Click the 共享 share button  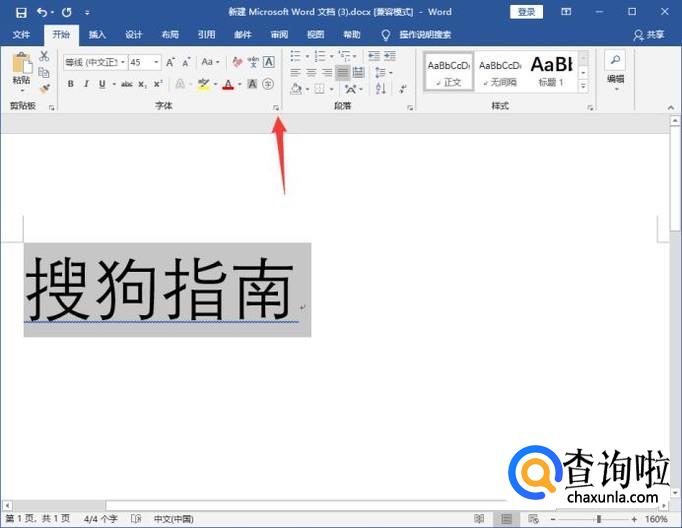pyautogui.click(x=649, y=35)
